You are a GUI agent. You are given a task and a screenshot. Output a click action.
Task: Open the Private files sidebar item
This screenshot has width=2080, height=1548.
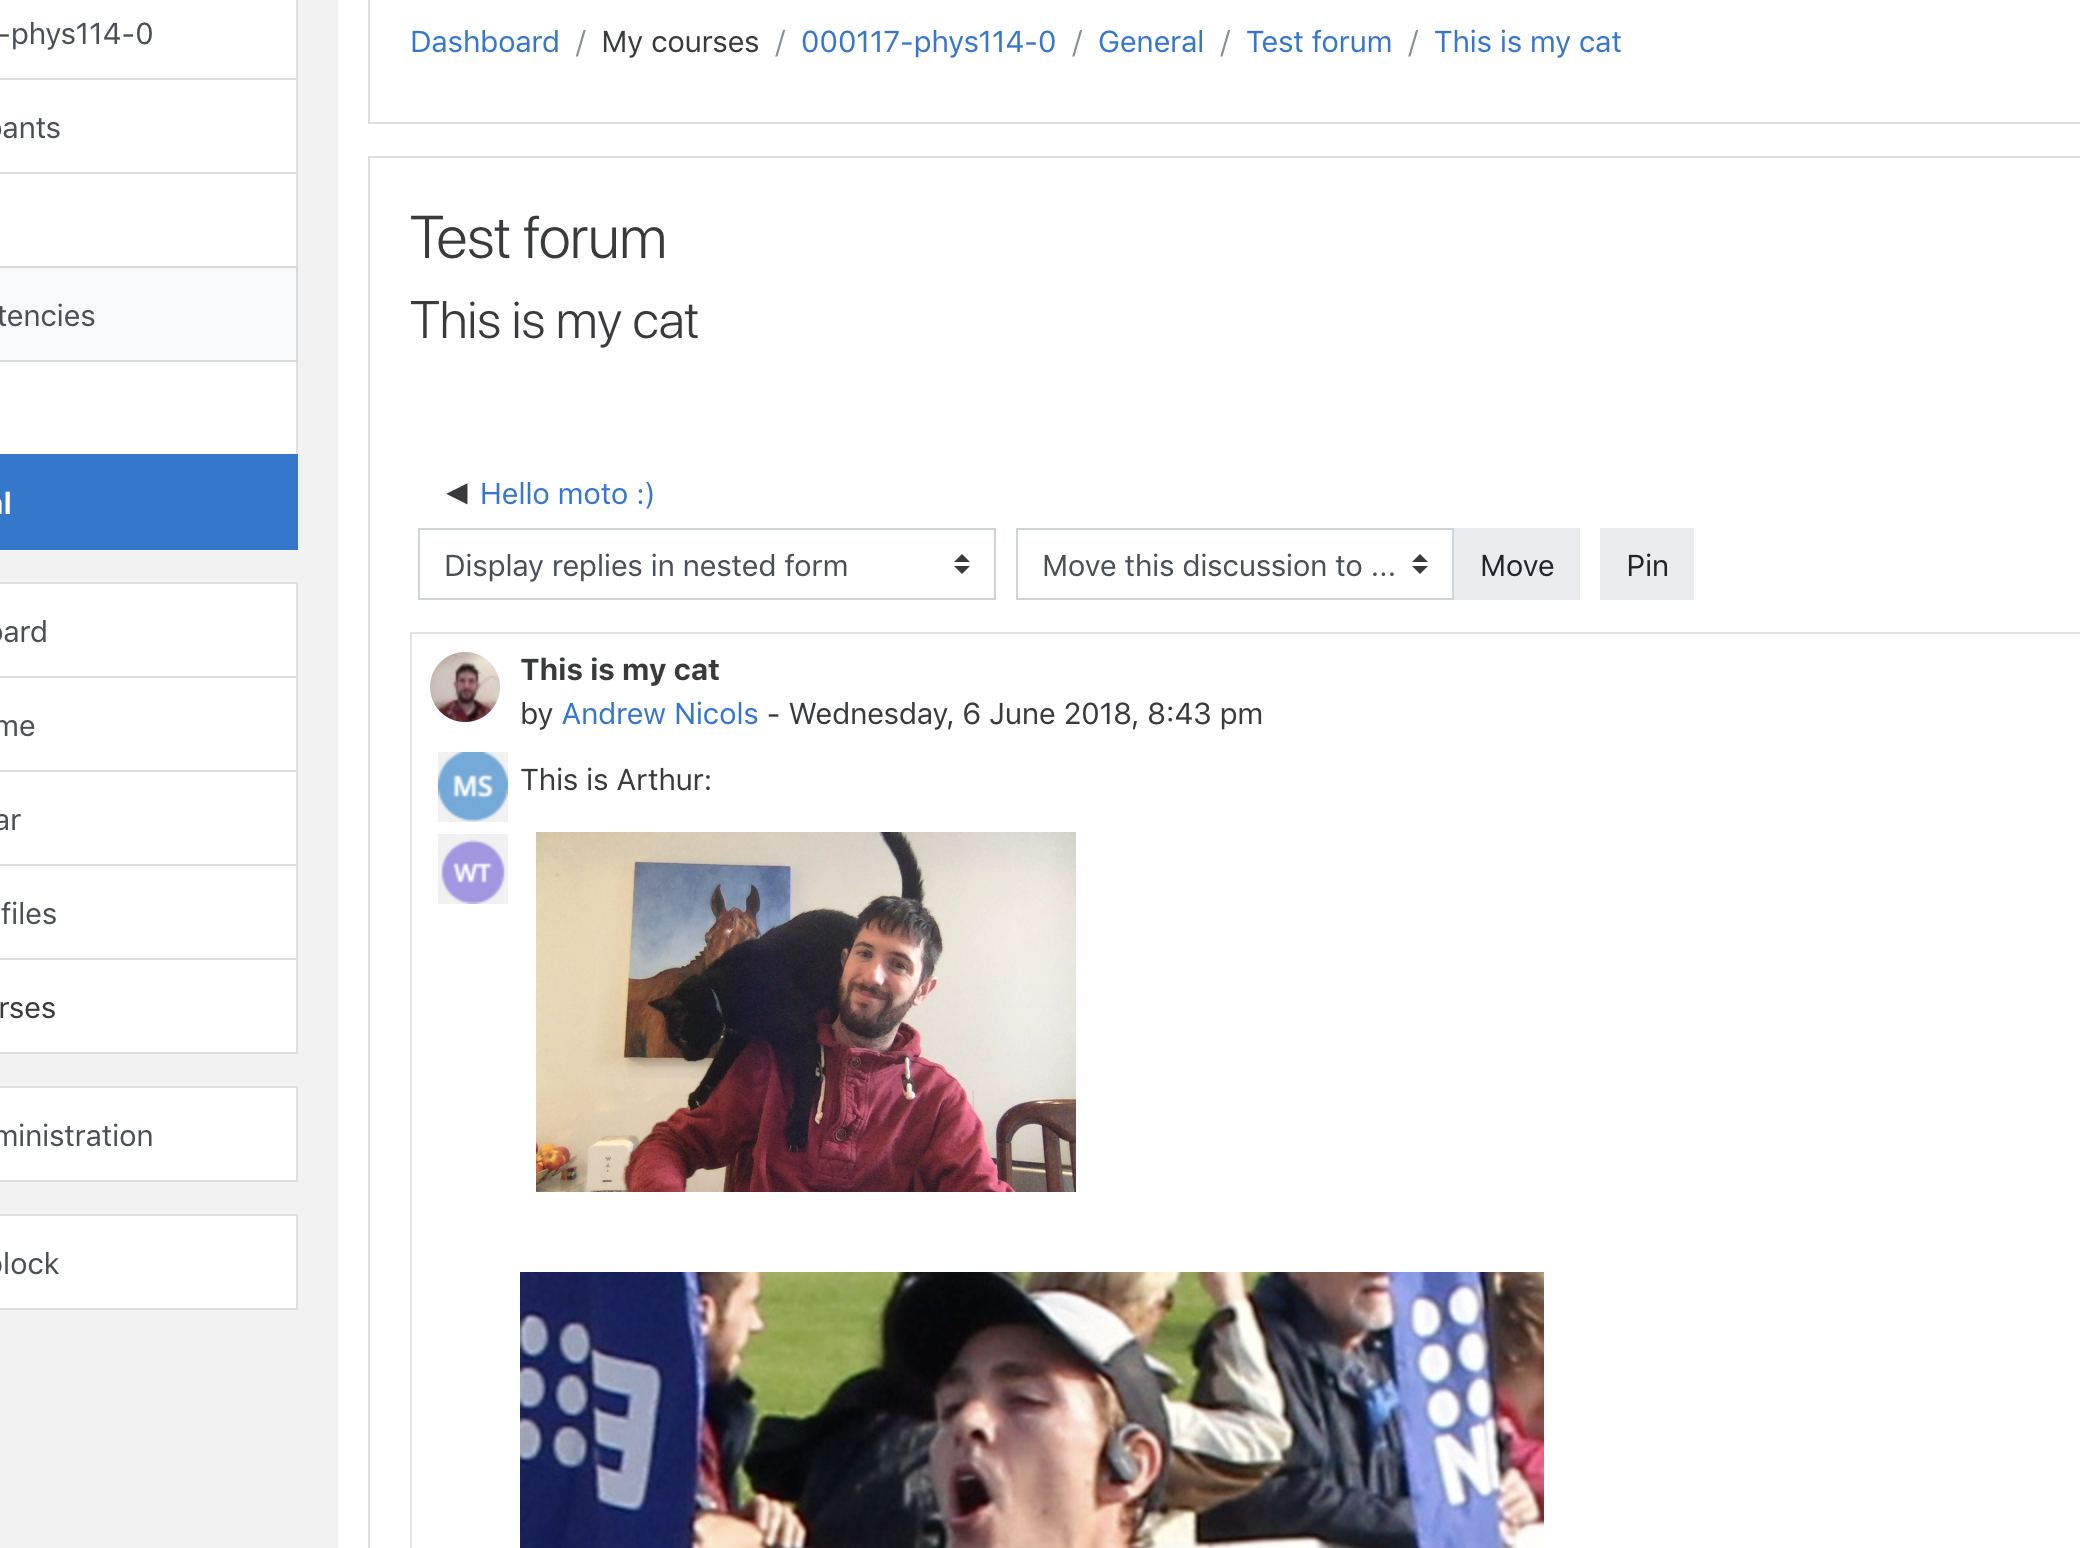click(148, 913)
